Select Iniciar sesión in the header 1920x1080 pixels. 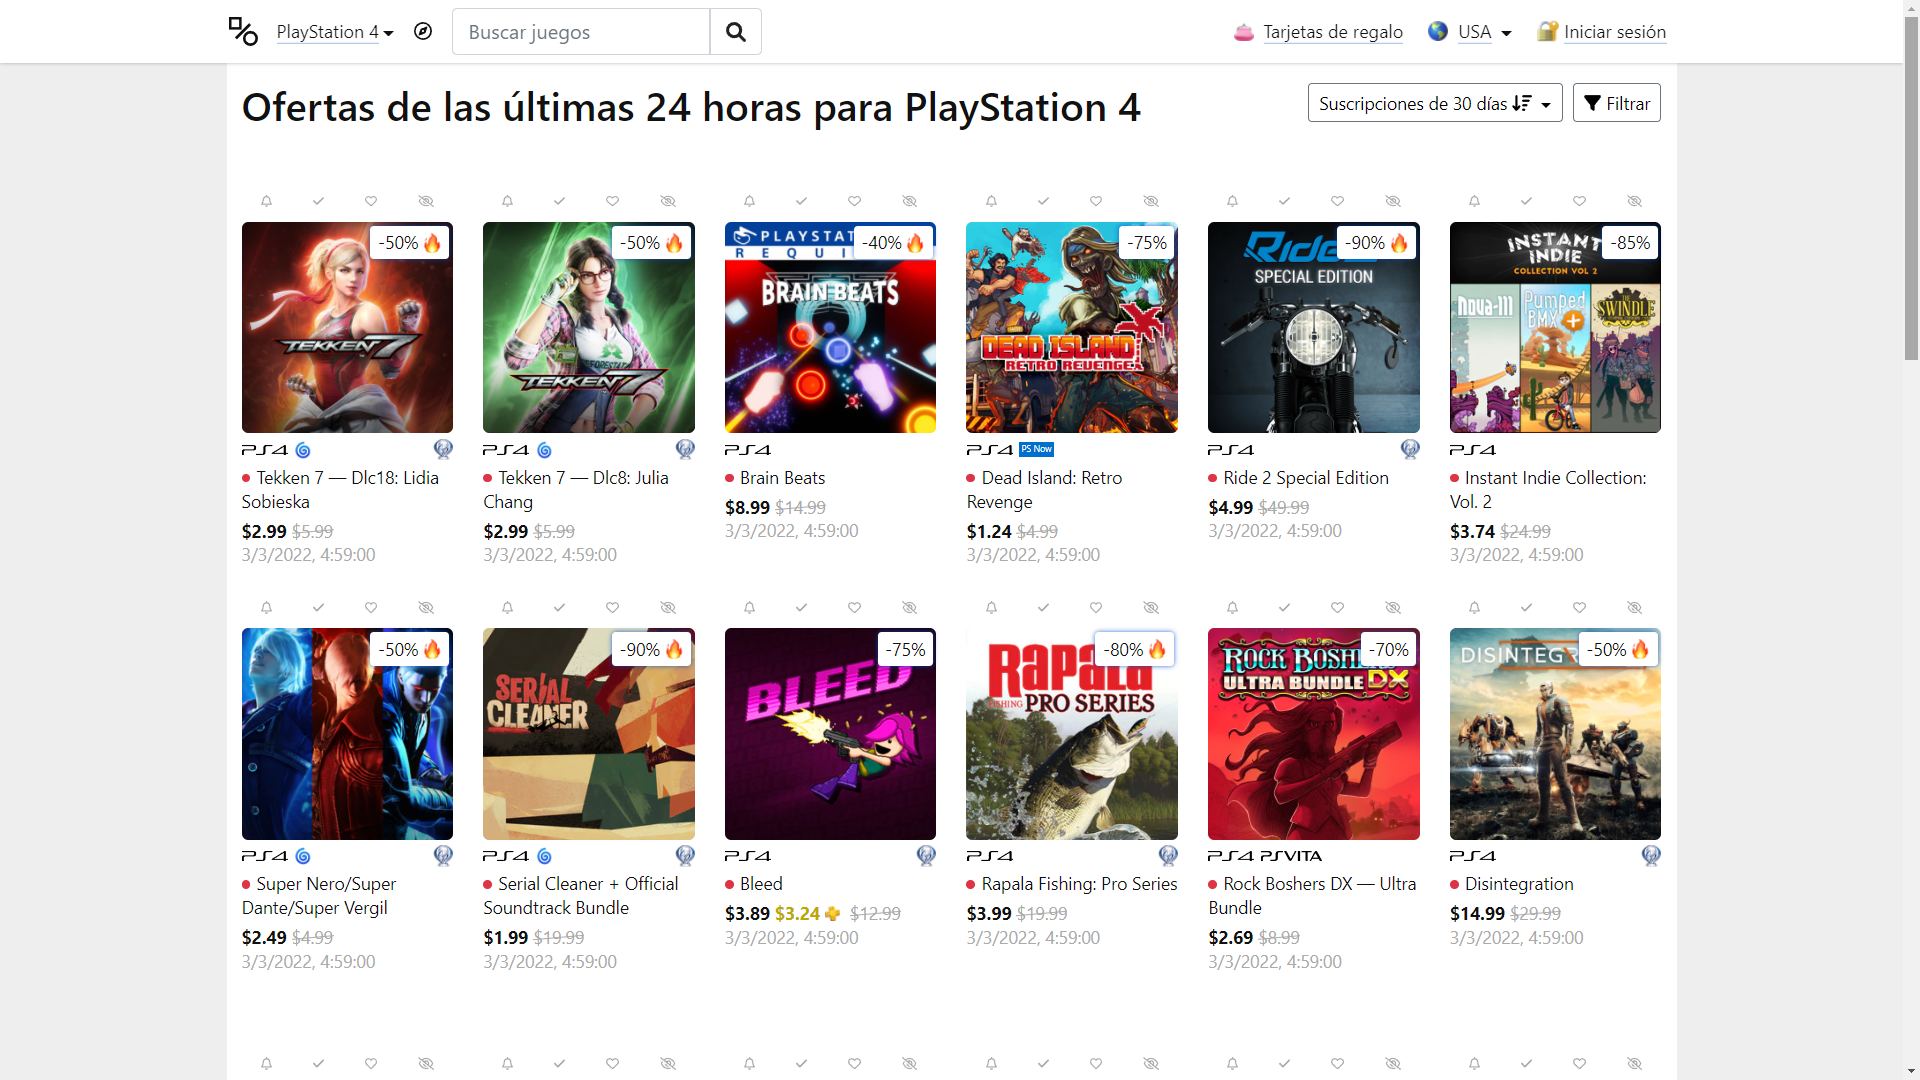1614,32
